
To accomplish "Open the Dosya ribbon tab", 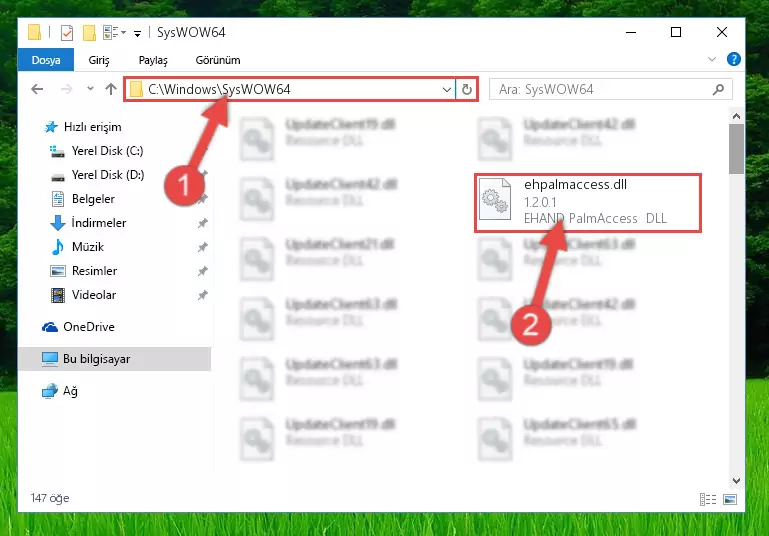I will [x=46, y=60].
